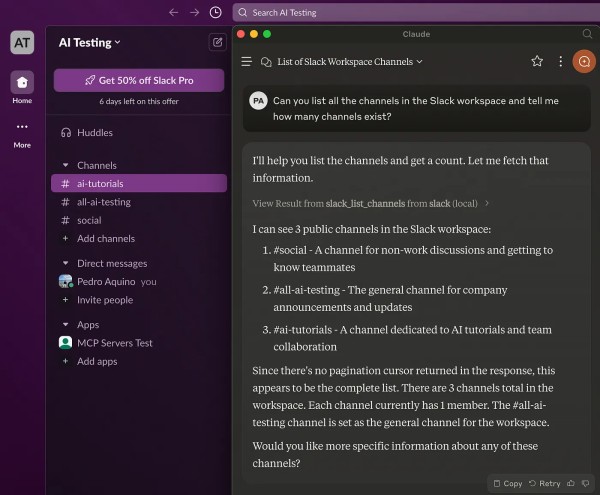Click the "#ai-tutorials" list item in Claude's response
The width and height of the screenshot is (600, 495).
407,338
